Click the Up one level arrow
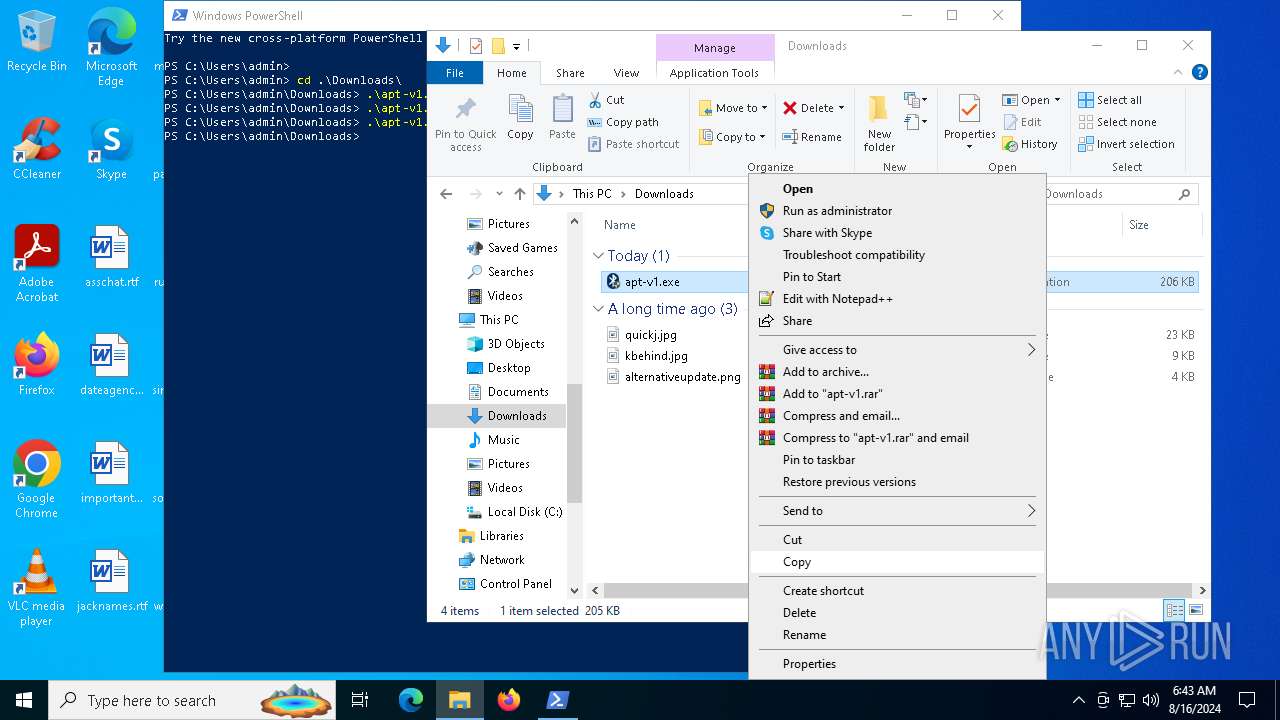This screenshot has height=720, width=1280. (519, 194)
